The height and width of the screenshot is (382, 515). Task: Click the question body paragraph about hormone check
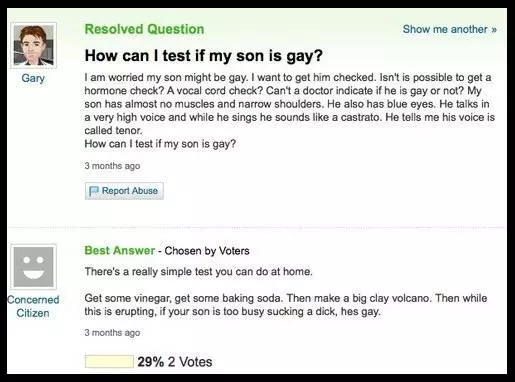click(290, 104)
